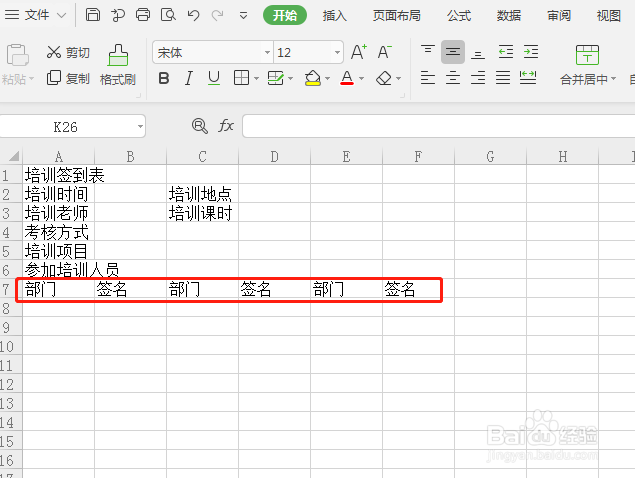Expand paste 粘贴 options arrow

31,79
